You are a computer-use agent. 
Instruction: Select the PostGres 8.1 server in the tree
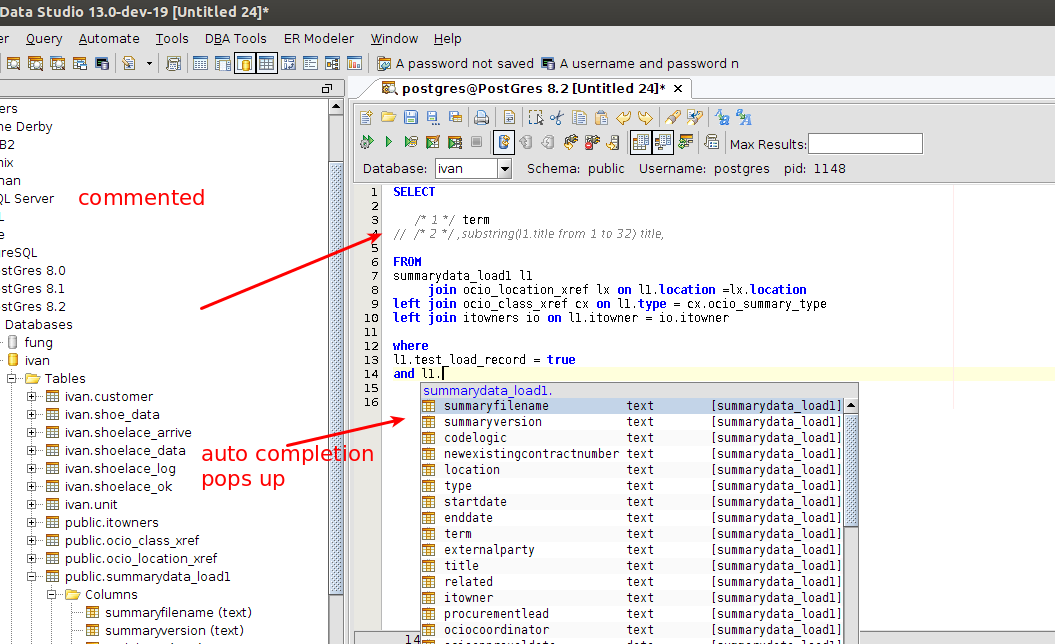pos(33,289)
